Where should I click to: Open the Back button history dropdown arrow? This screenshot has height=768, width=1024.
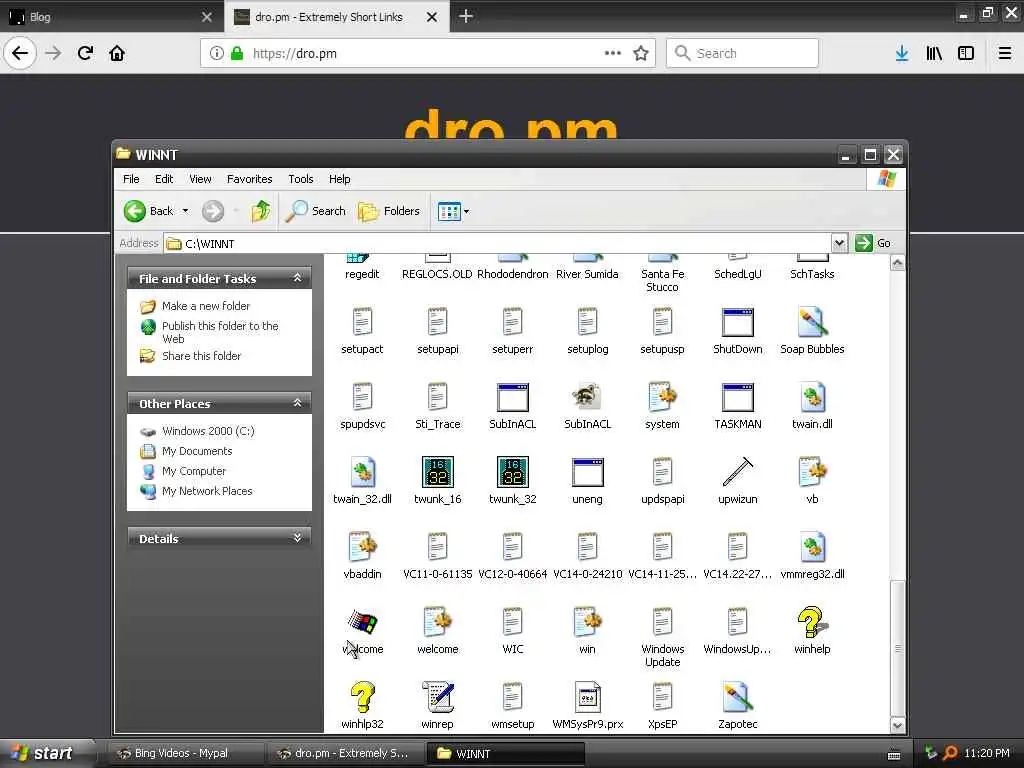(185, 211)
